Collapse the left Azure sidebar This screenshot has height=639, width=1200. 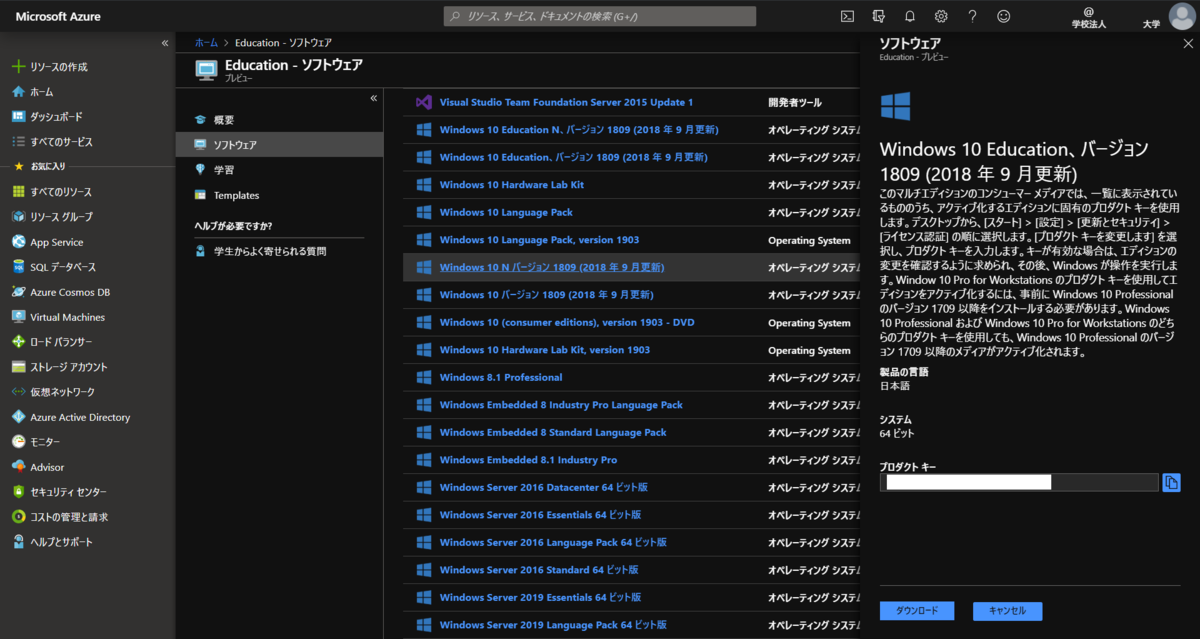coord(165,43)
